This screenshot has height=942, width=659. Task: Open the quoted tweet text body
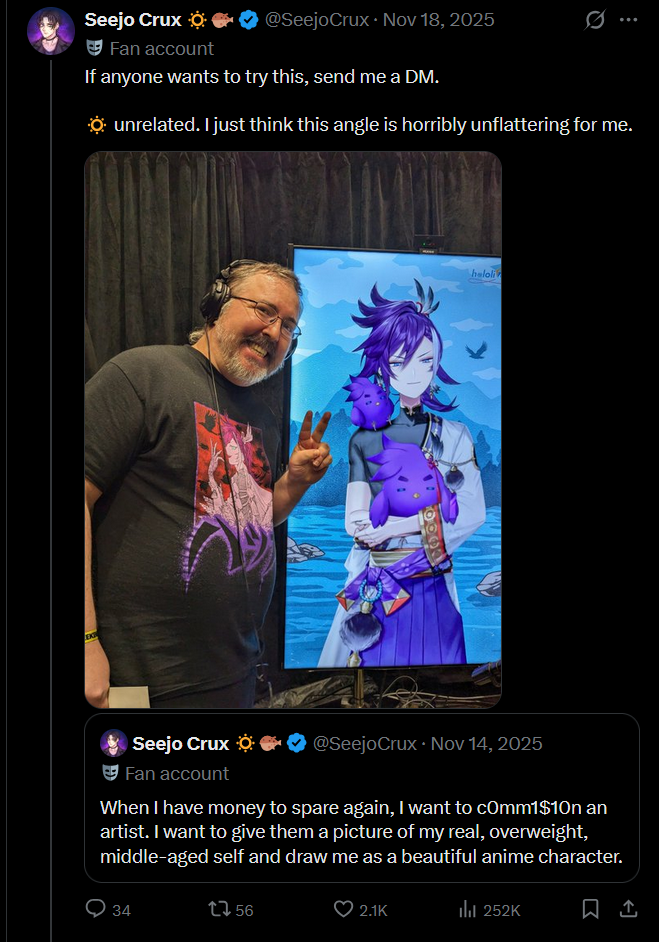pyautogui.click(x=361, y=831)
